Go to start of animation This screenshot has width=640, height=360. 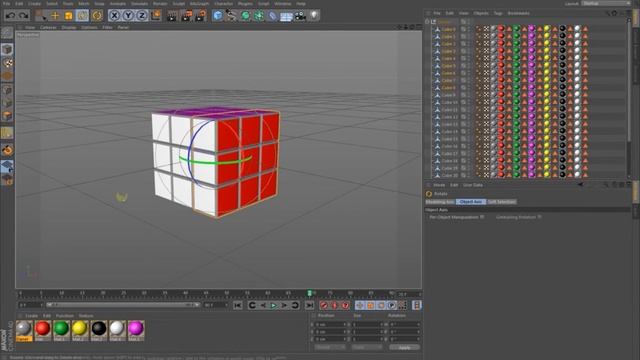point(238,305)
